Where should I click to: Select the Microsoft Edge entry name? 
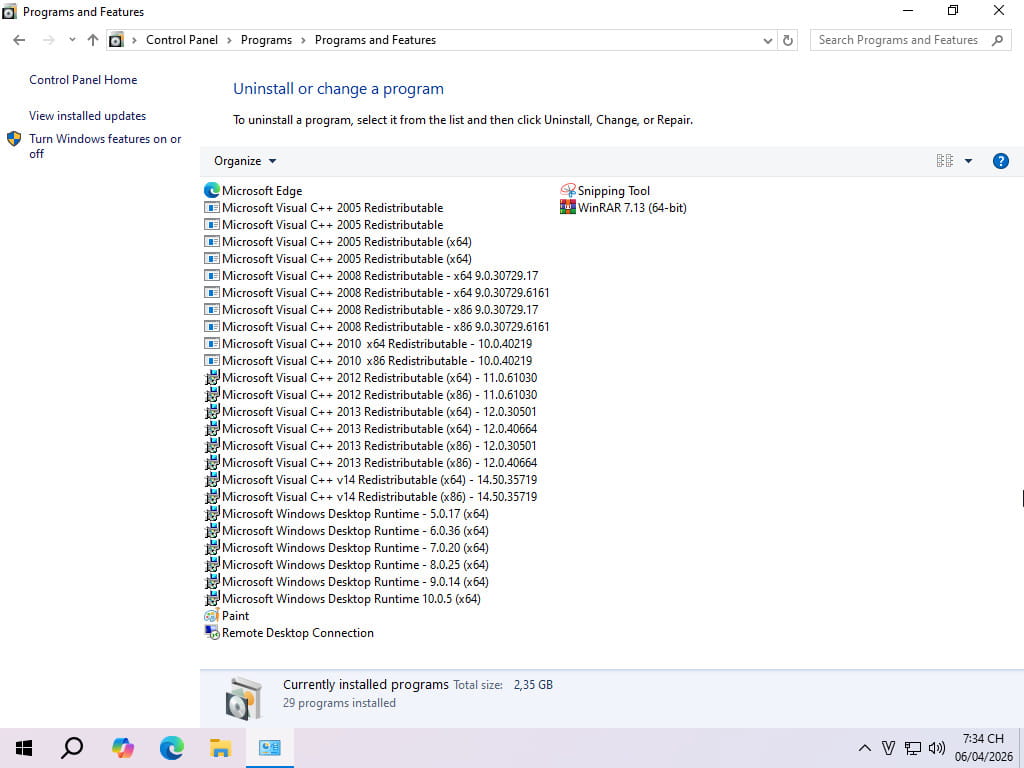pos(262,191)
